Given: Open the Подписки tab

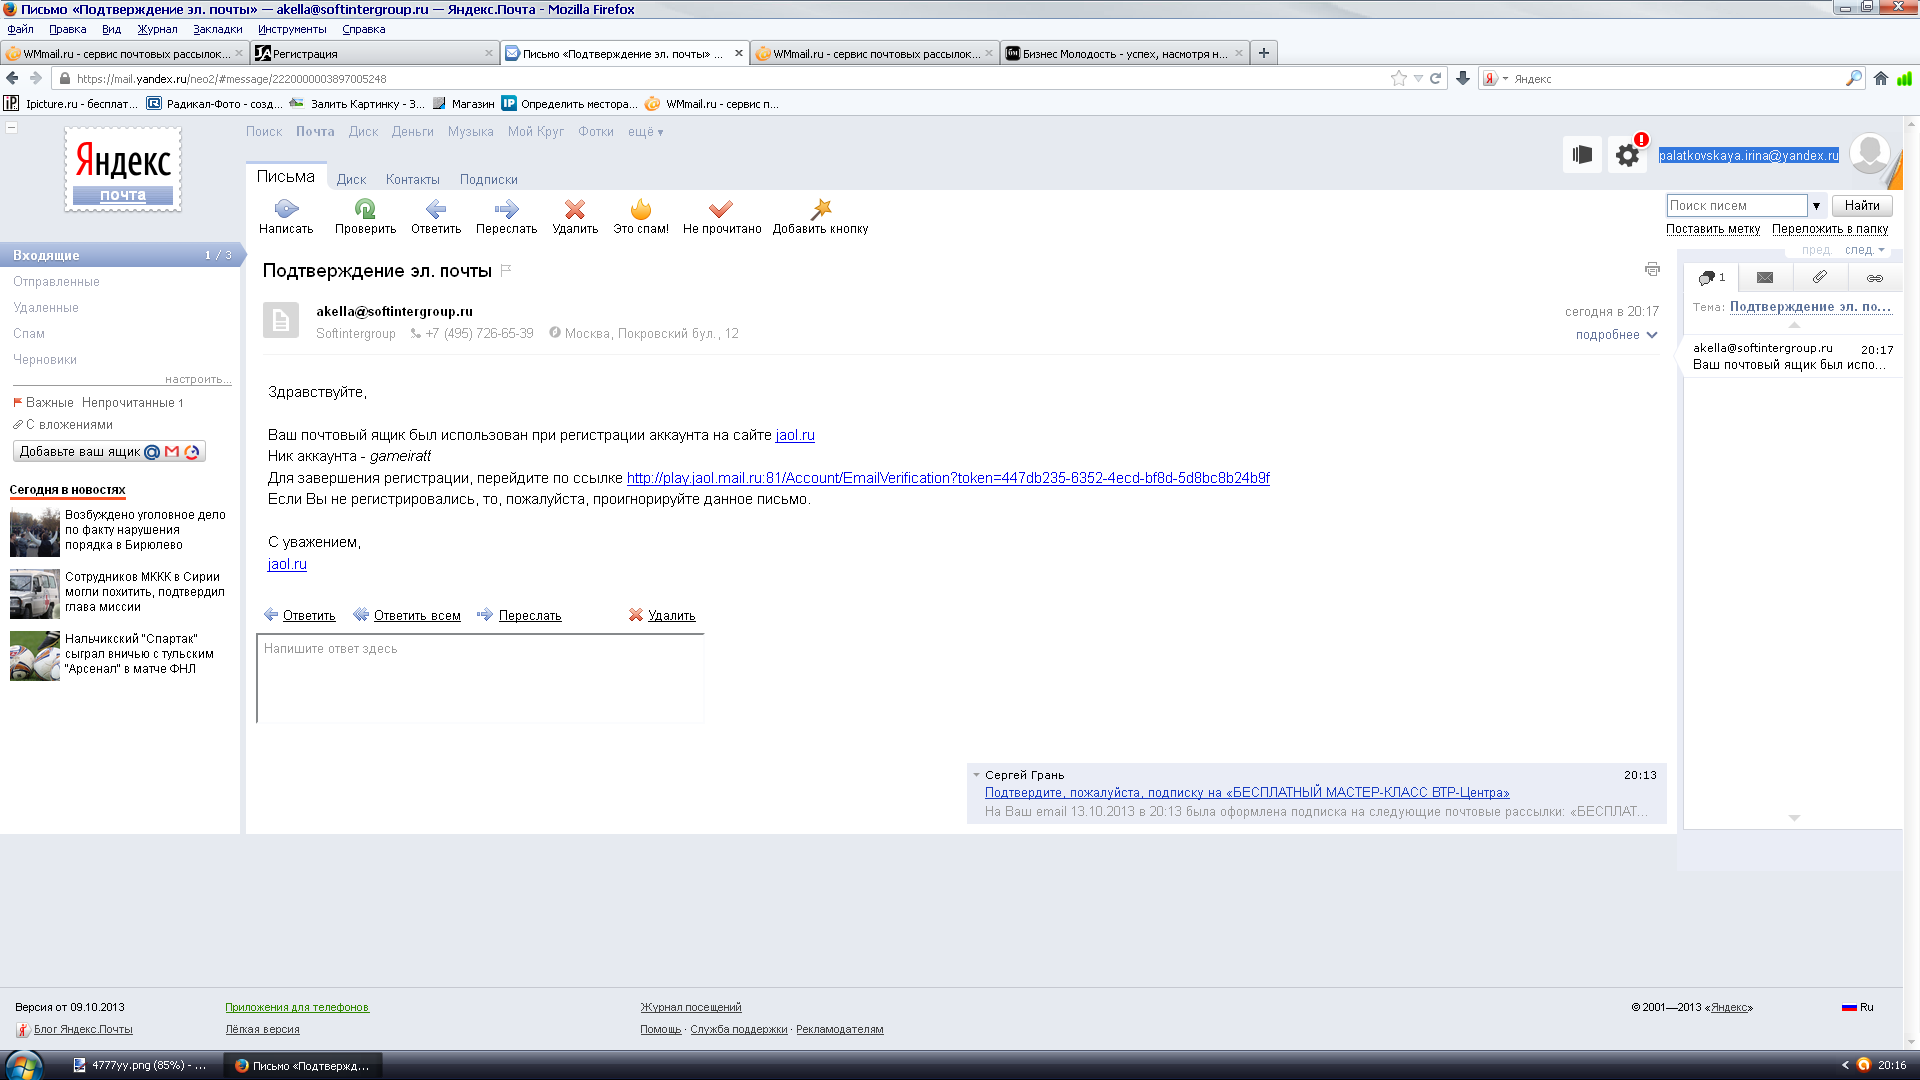Looking at the screenshot, I should coord(489,180).
